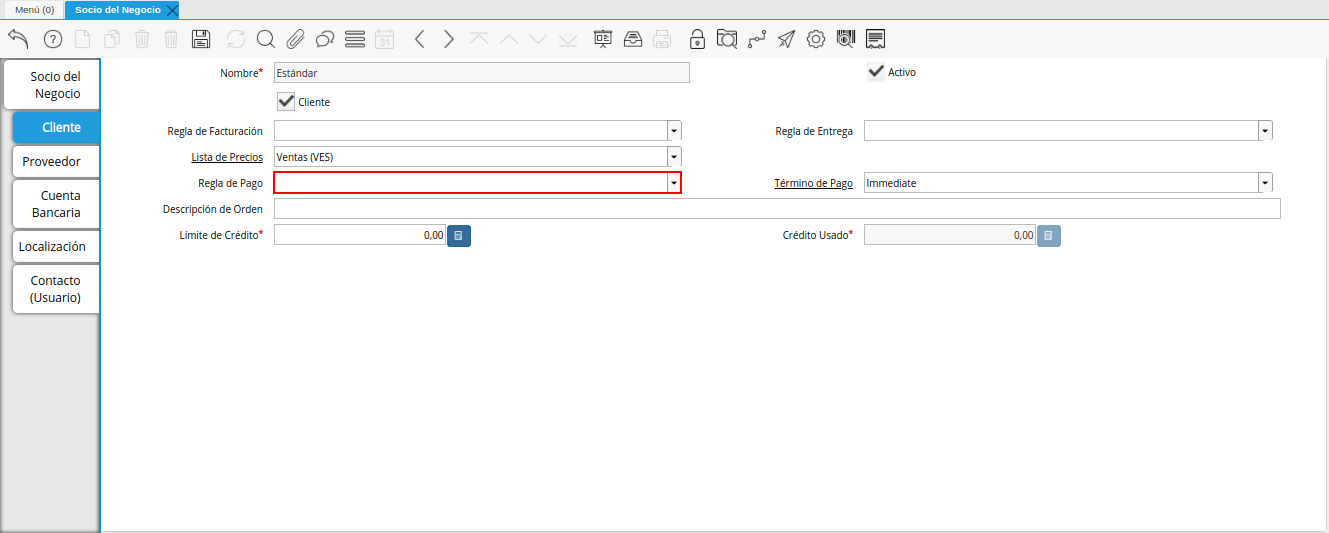
Task: Open the magnifier find record icon
Action: [x=265, y=39]
